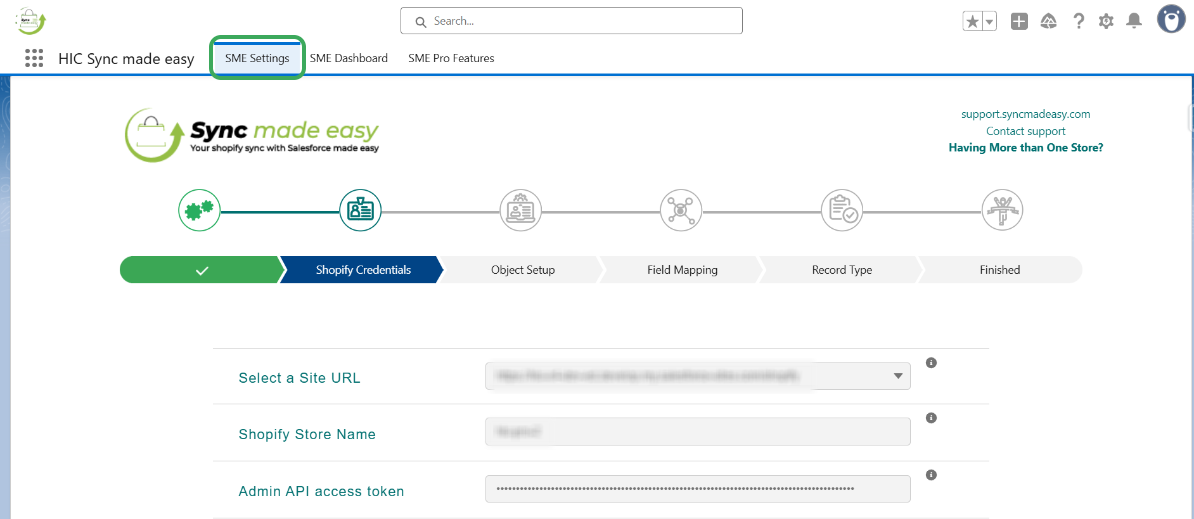This screenshot has width=1194, height=519.
Task: Select the completed green checkmark stage
Action: (x=201, y=270)
